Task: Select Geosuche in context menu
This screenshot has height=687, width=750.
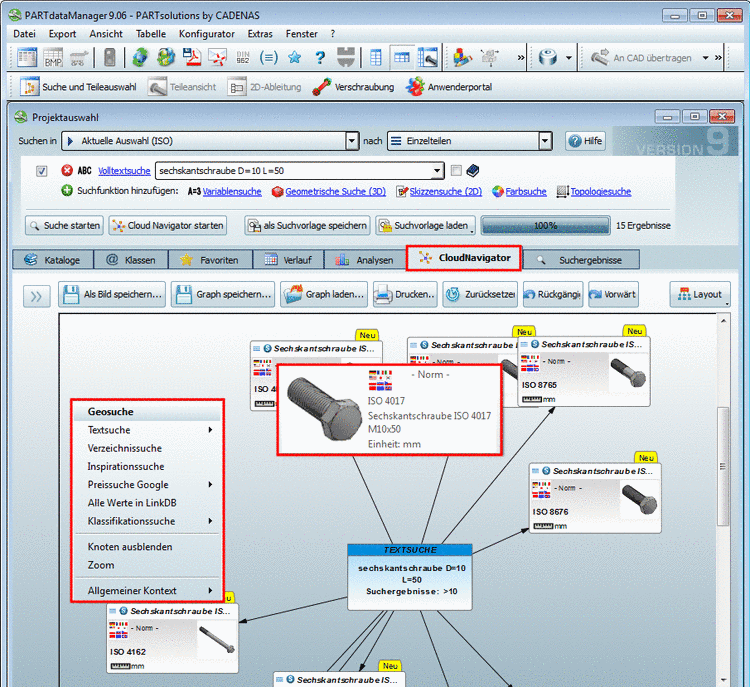Action: coord(149,412)
